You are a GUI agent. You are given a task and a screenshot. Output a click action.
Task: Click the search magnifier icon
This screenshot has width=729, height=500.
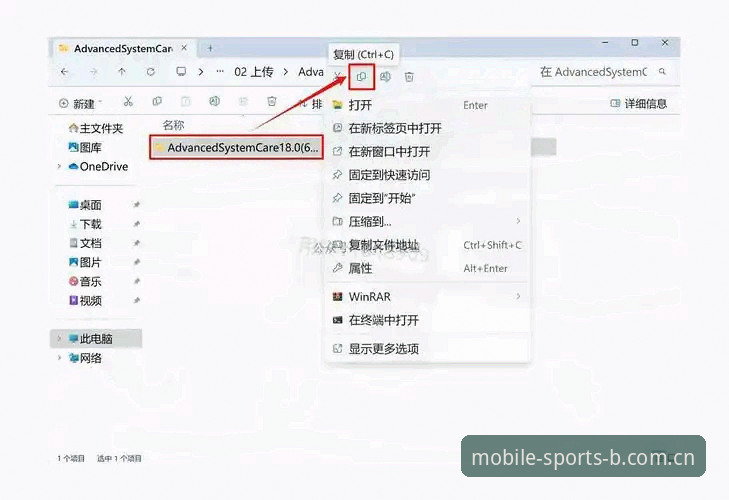tap(662, 72)
